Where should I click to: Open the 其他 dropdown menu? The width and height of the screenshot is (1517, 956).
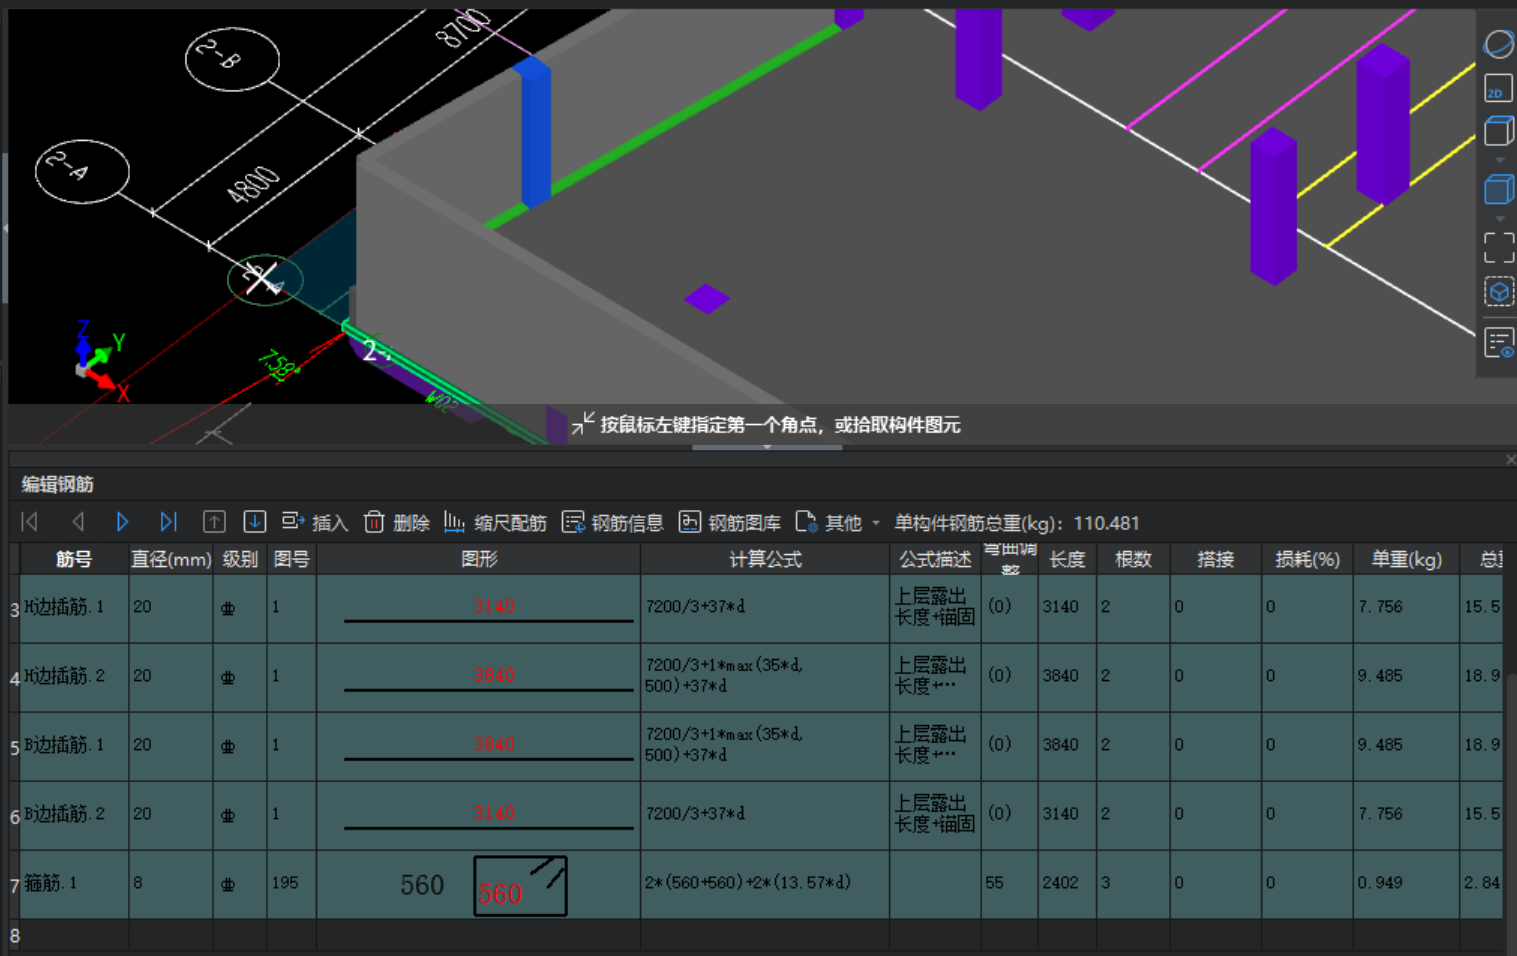click(838, 522)
